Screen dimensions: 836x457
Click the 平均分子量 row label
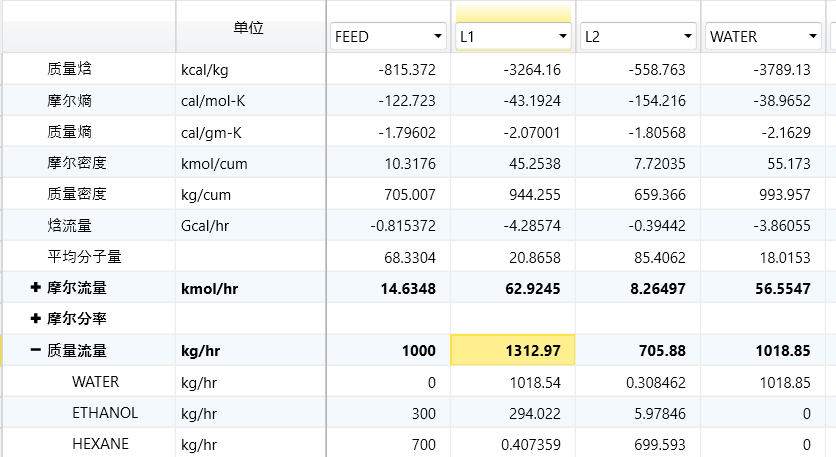pos(84,257)
